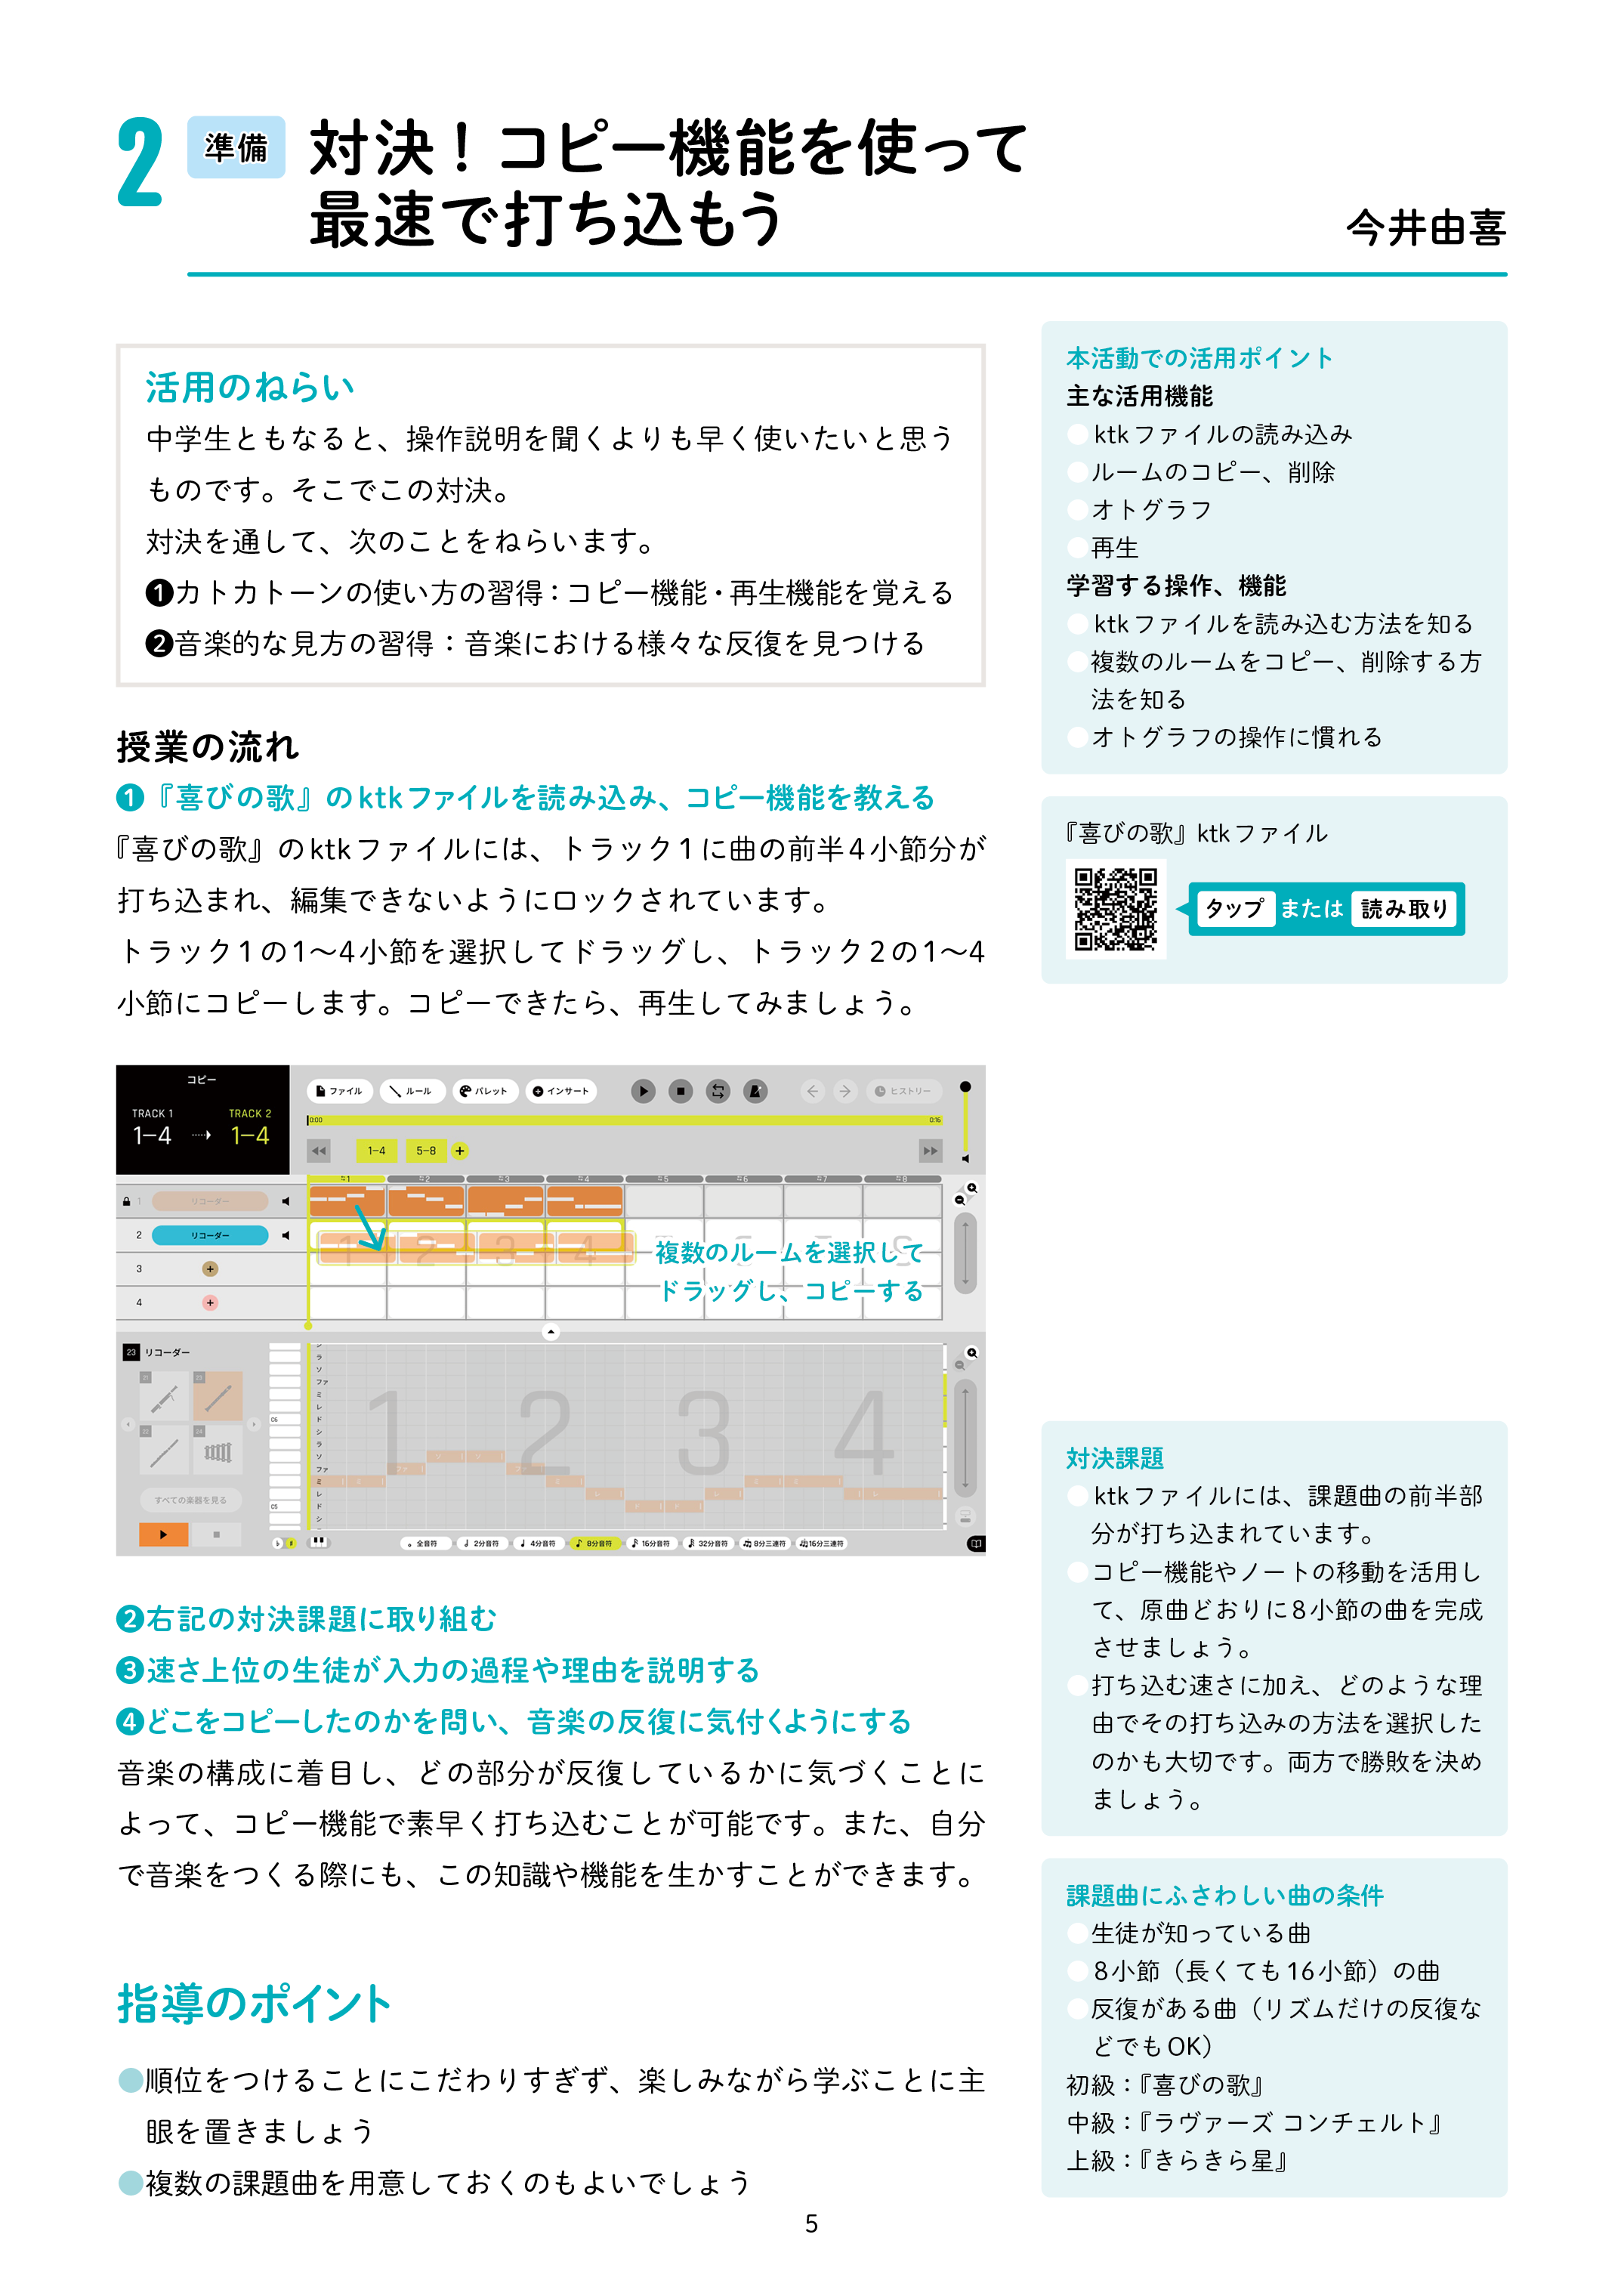Viewport: 1624px width, 2293px height.
Task: Zoom in on the piano roll
Action: tap(972, 1353)
